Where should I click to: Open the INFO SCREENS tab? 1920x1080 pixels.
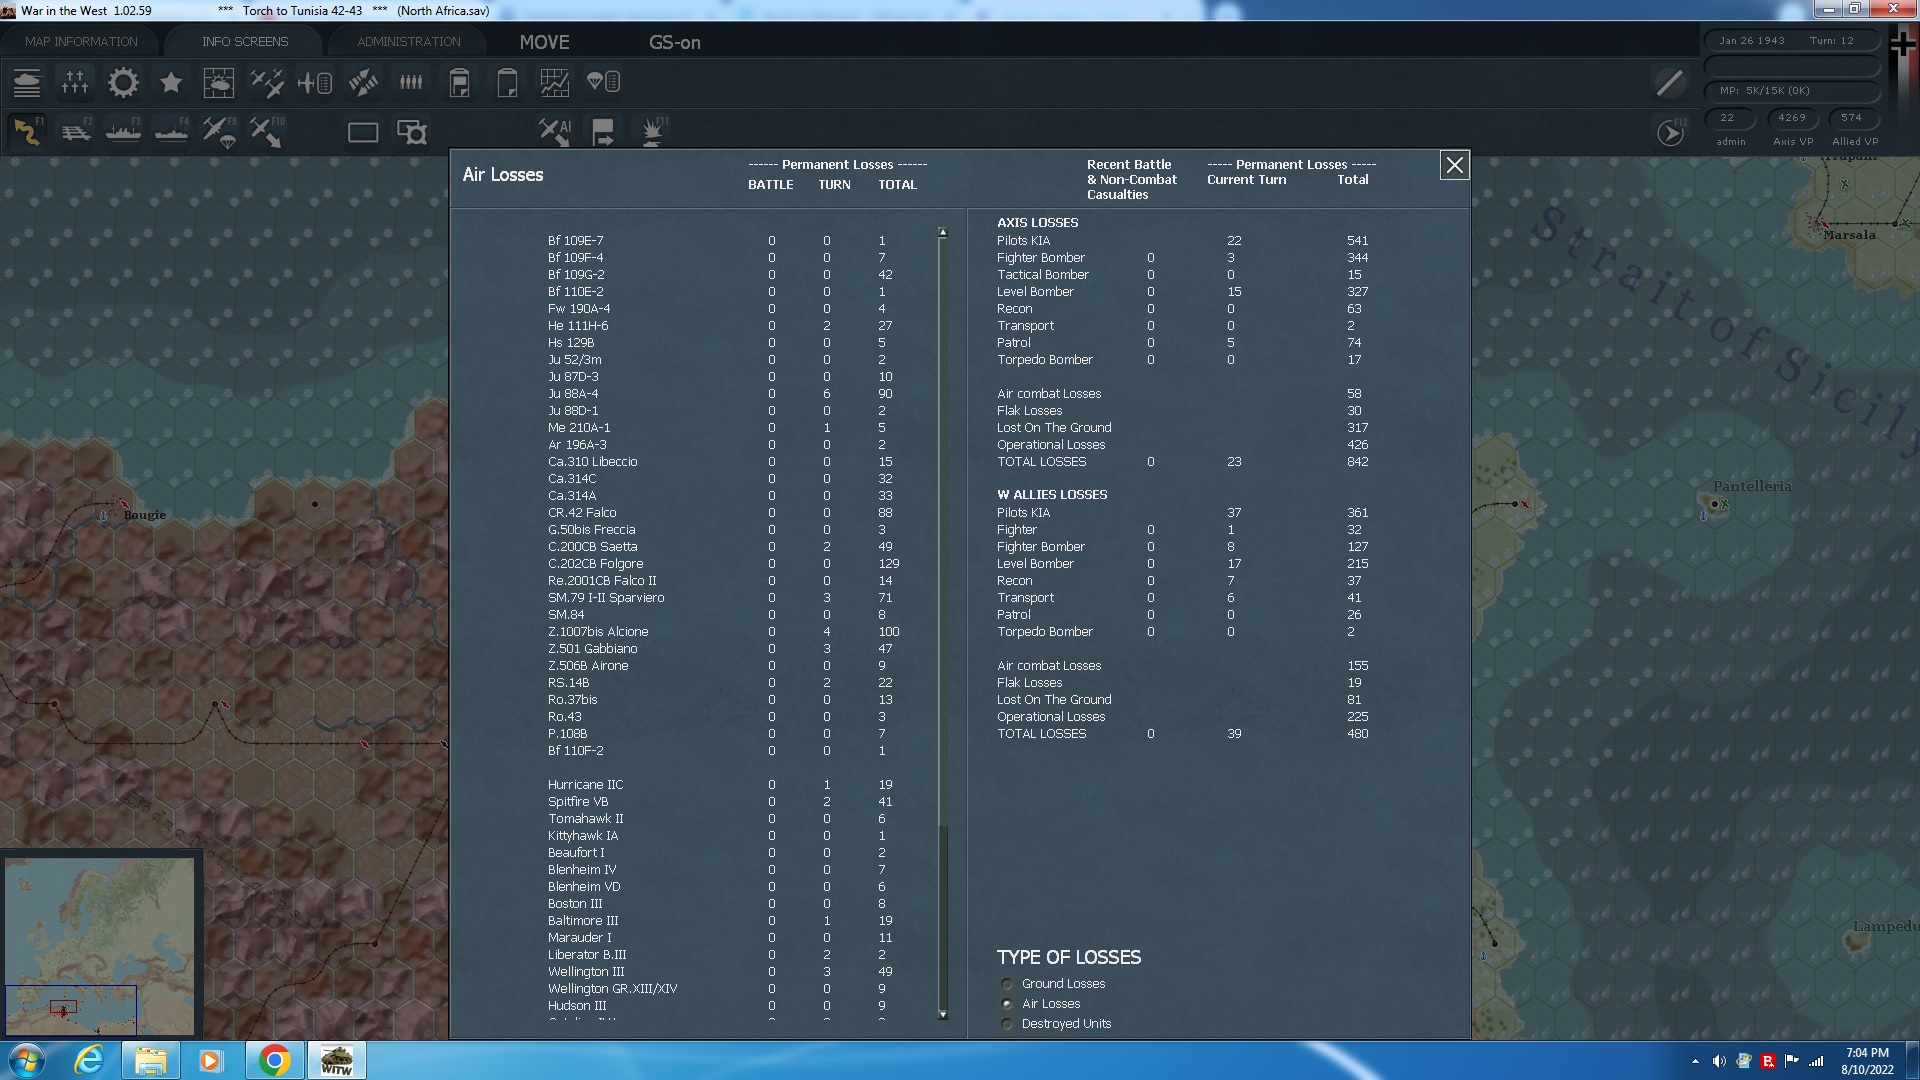point(245,41)
